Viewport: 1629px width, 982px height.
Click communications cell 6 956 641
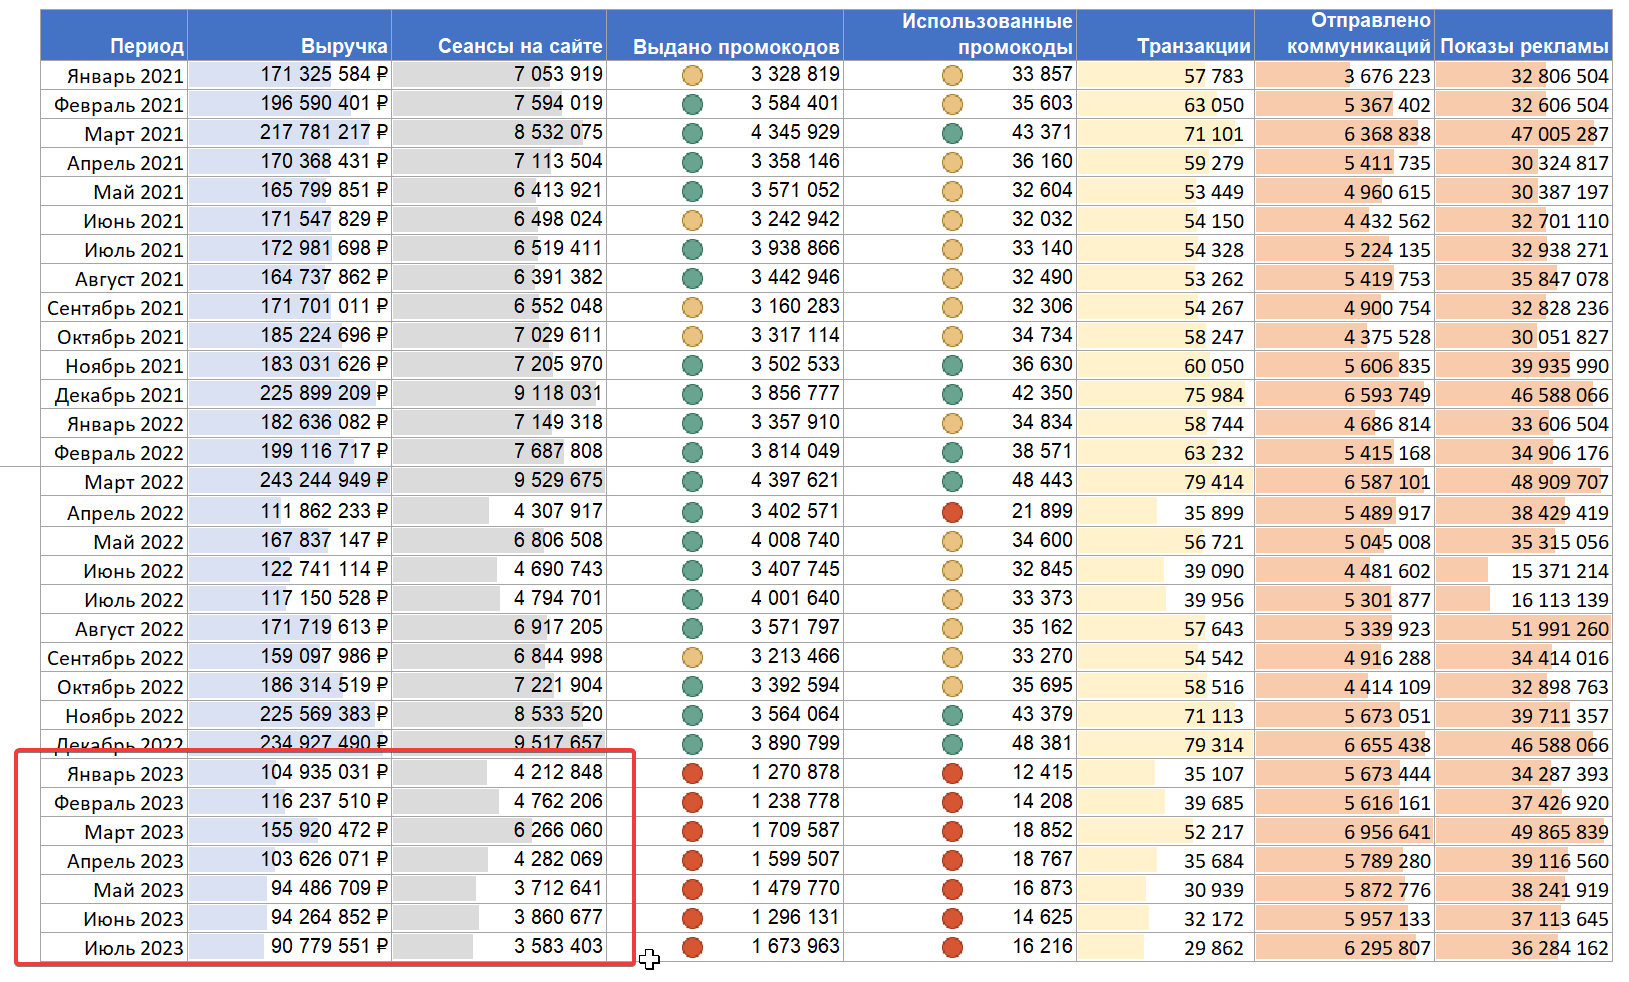[x=1345, y=832]
